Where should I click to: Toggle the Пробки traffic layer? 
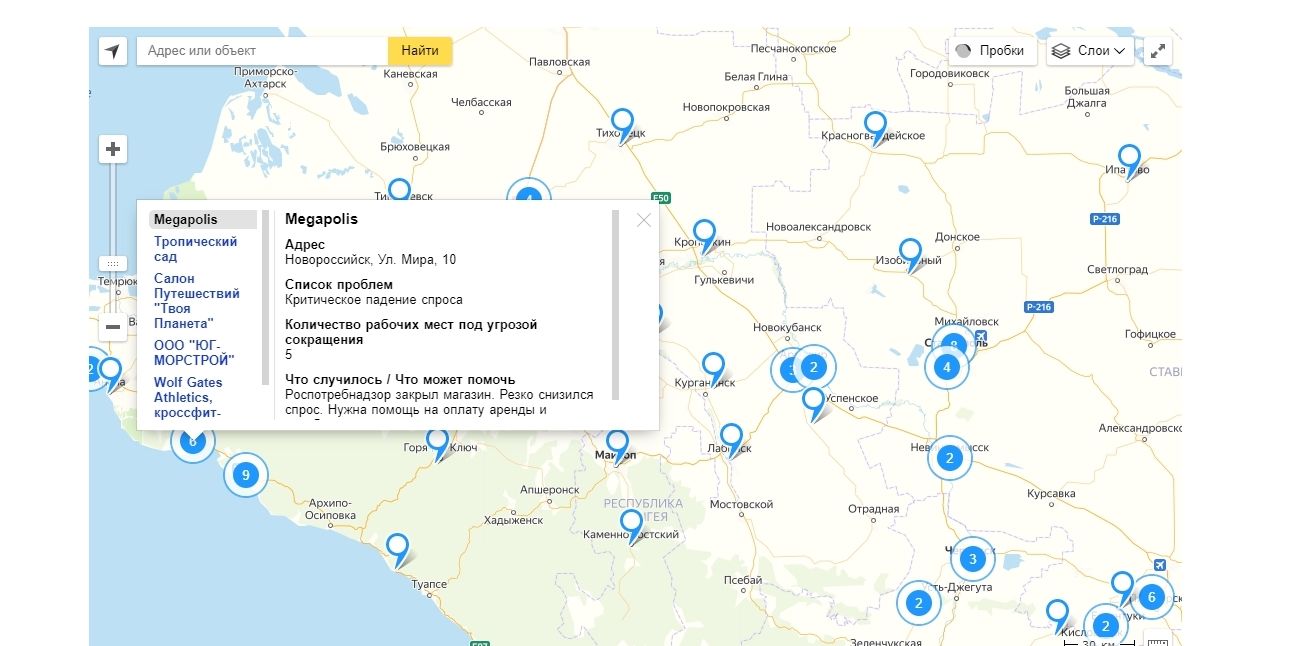coord(991,51)
